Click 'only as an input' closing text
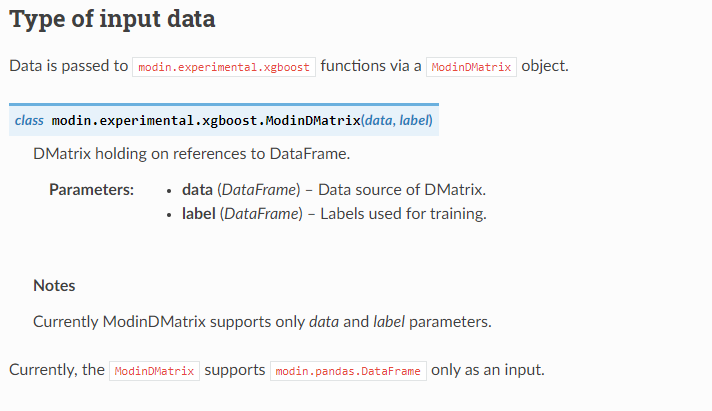This screenshot has height=411, width=712. click(488, 370)
